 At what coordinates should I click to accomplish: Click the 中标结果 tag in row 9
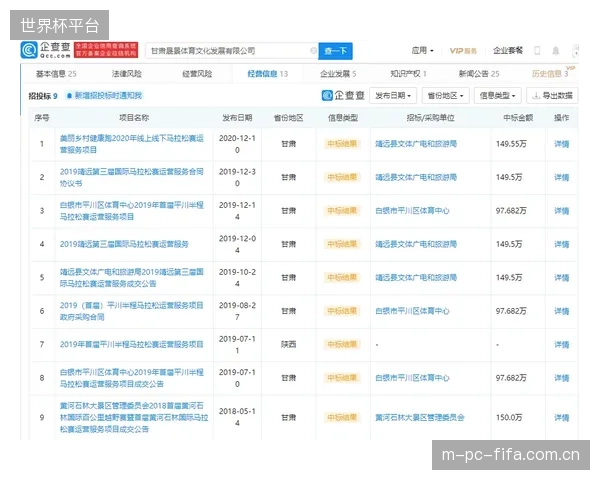point(342,417)
